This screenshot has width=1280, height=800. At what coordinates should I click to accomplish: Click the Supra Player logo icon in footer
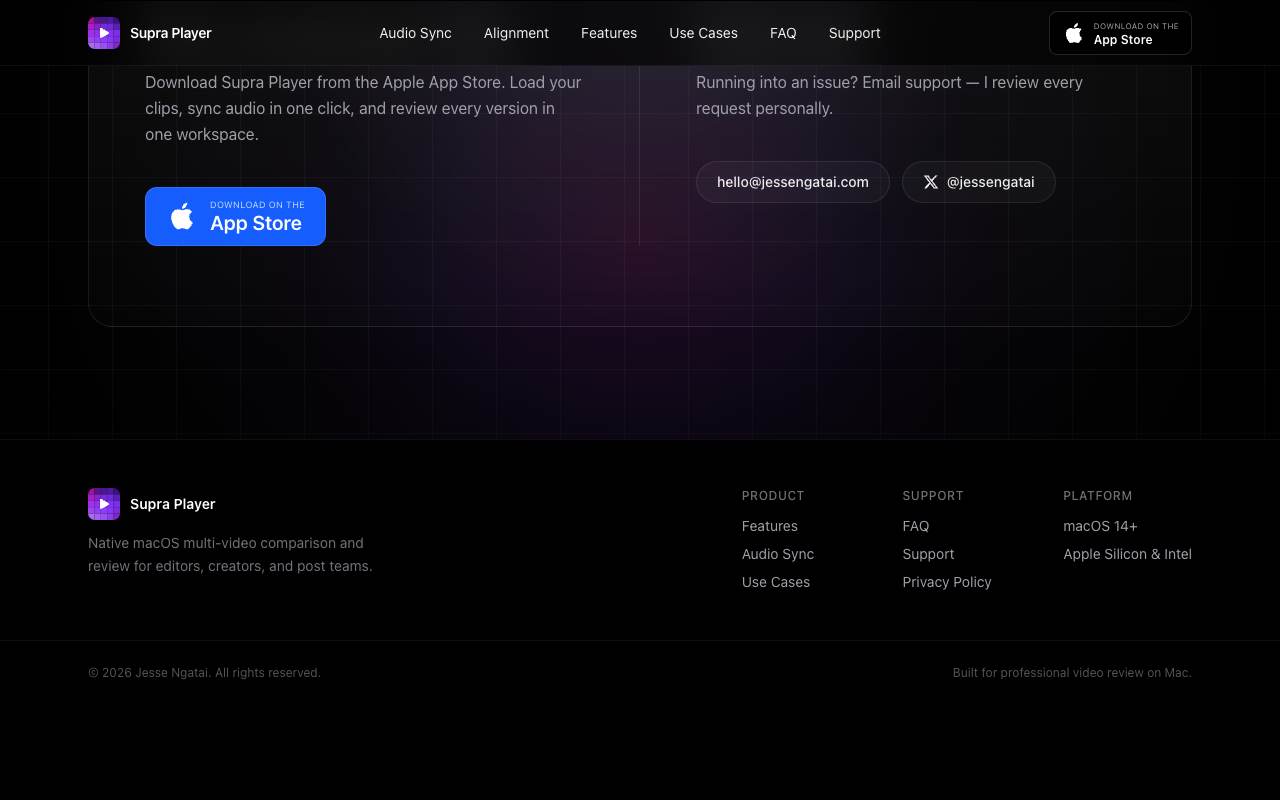point(104,504)
